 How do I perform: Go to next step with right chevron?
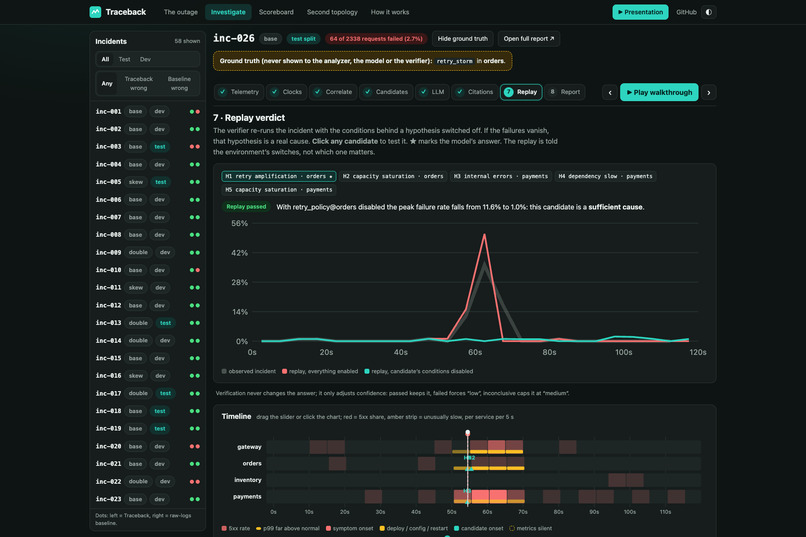pyautogui.click(x=709, y=92)
